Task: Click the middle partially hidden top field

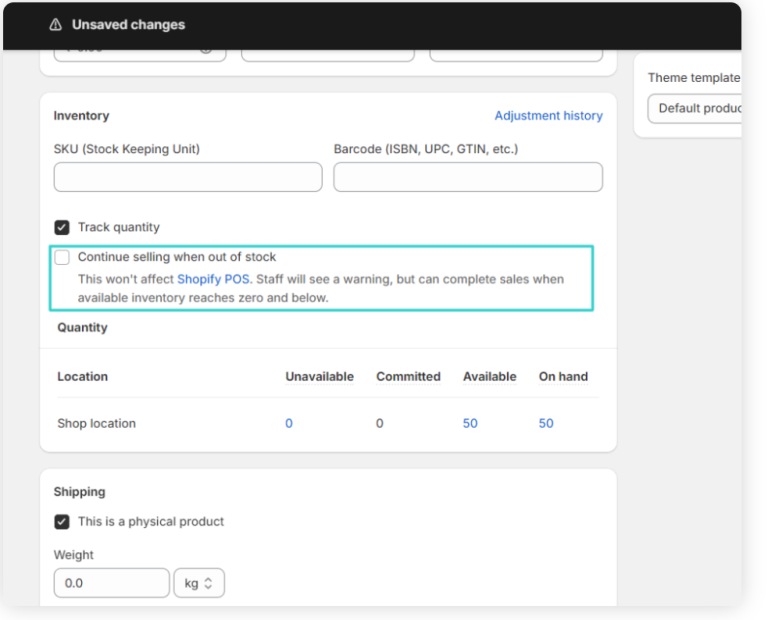Action: (x=328, y=52)
